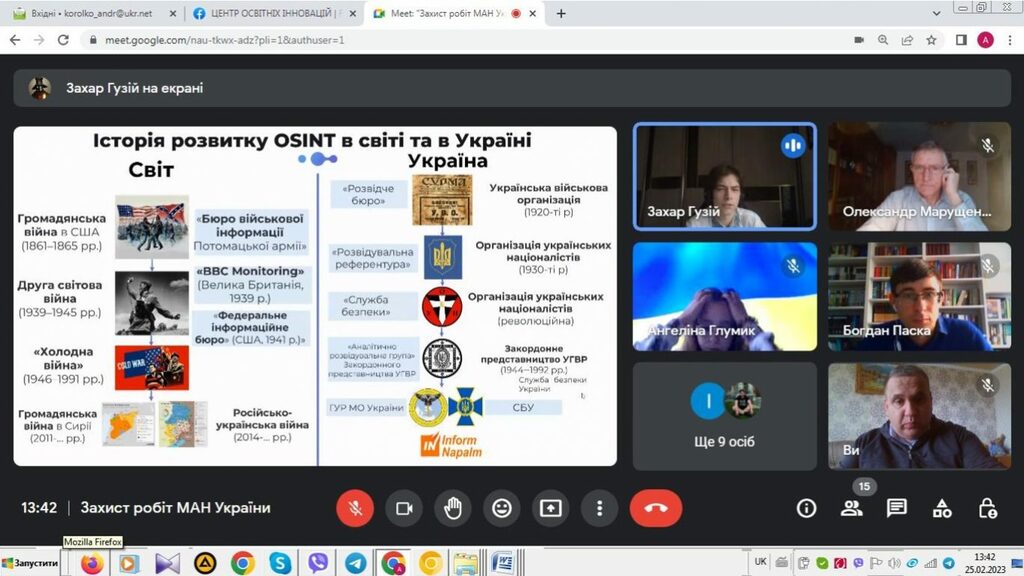Raise hand in the meeting
The height and width of the screenshot is (576, 1024).
[453, 508]
